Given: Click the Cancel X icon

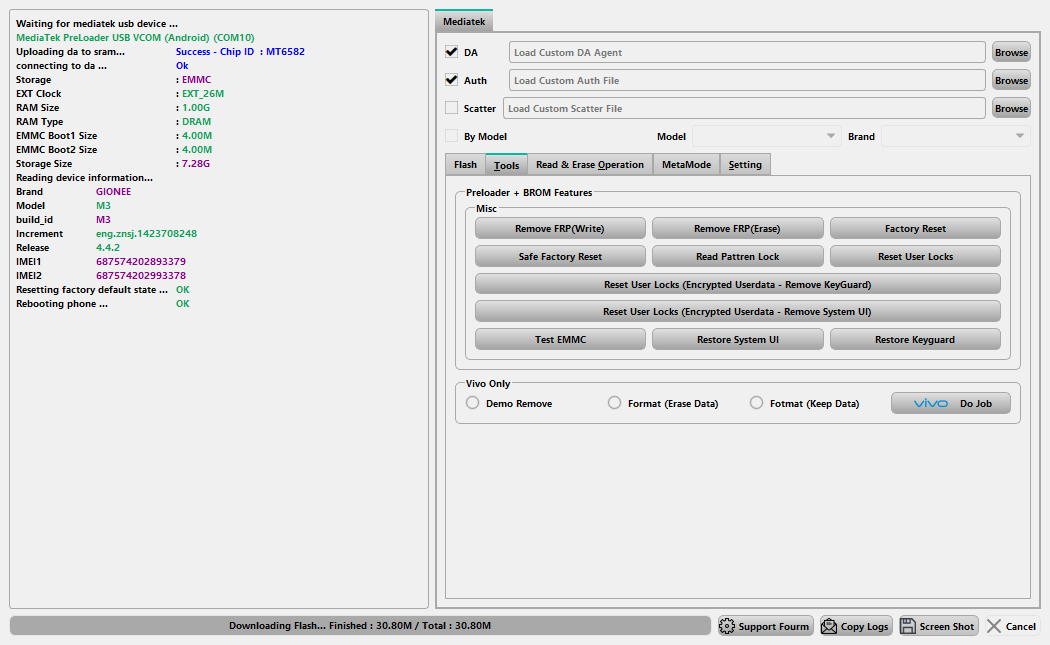Looking at the screenshot, I should [x=994, y=626].
